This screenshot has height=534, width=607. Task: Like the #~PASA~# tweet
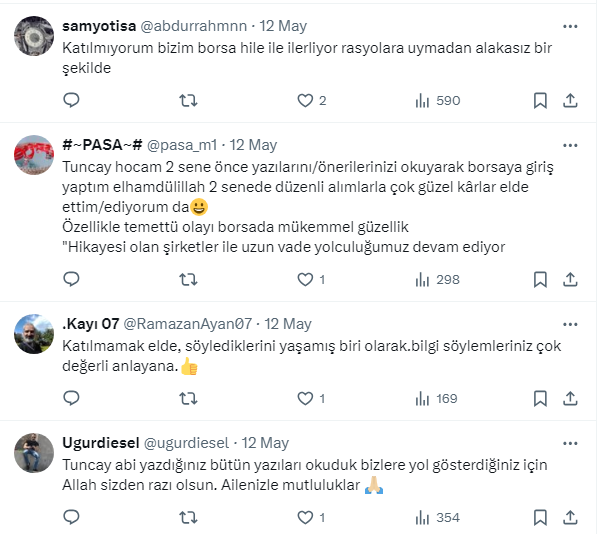[x=305, y=280]
